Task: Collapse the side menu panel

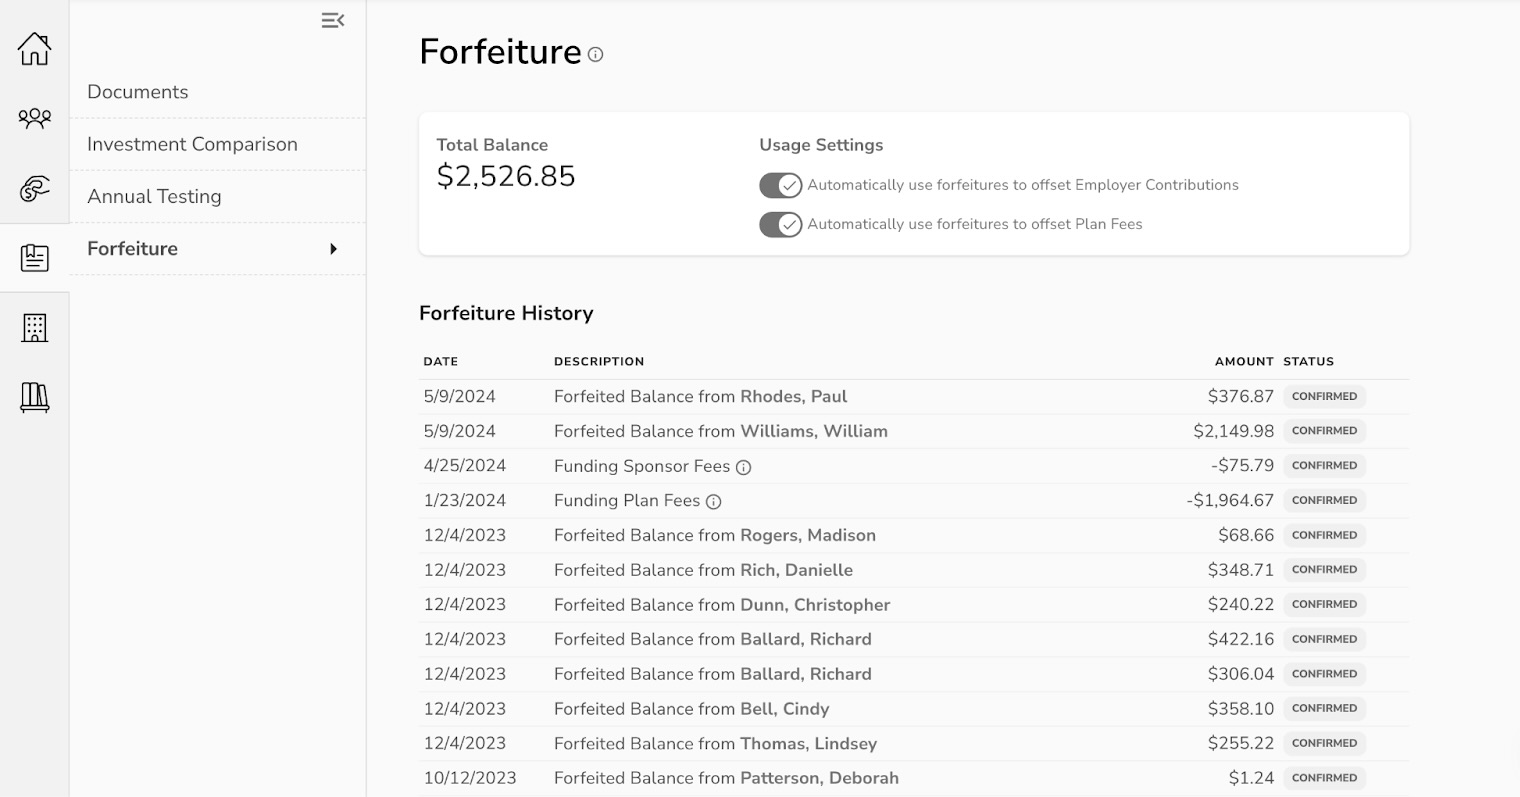Action: [333, 20]
